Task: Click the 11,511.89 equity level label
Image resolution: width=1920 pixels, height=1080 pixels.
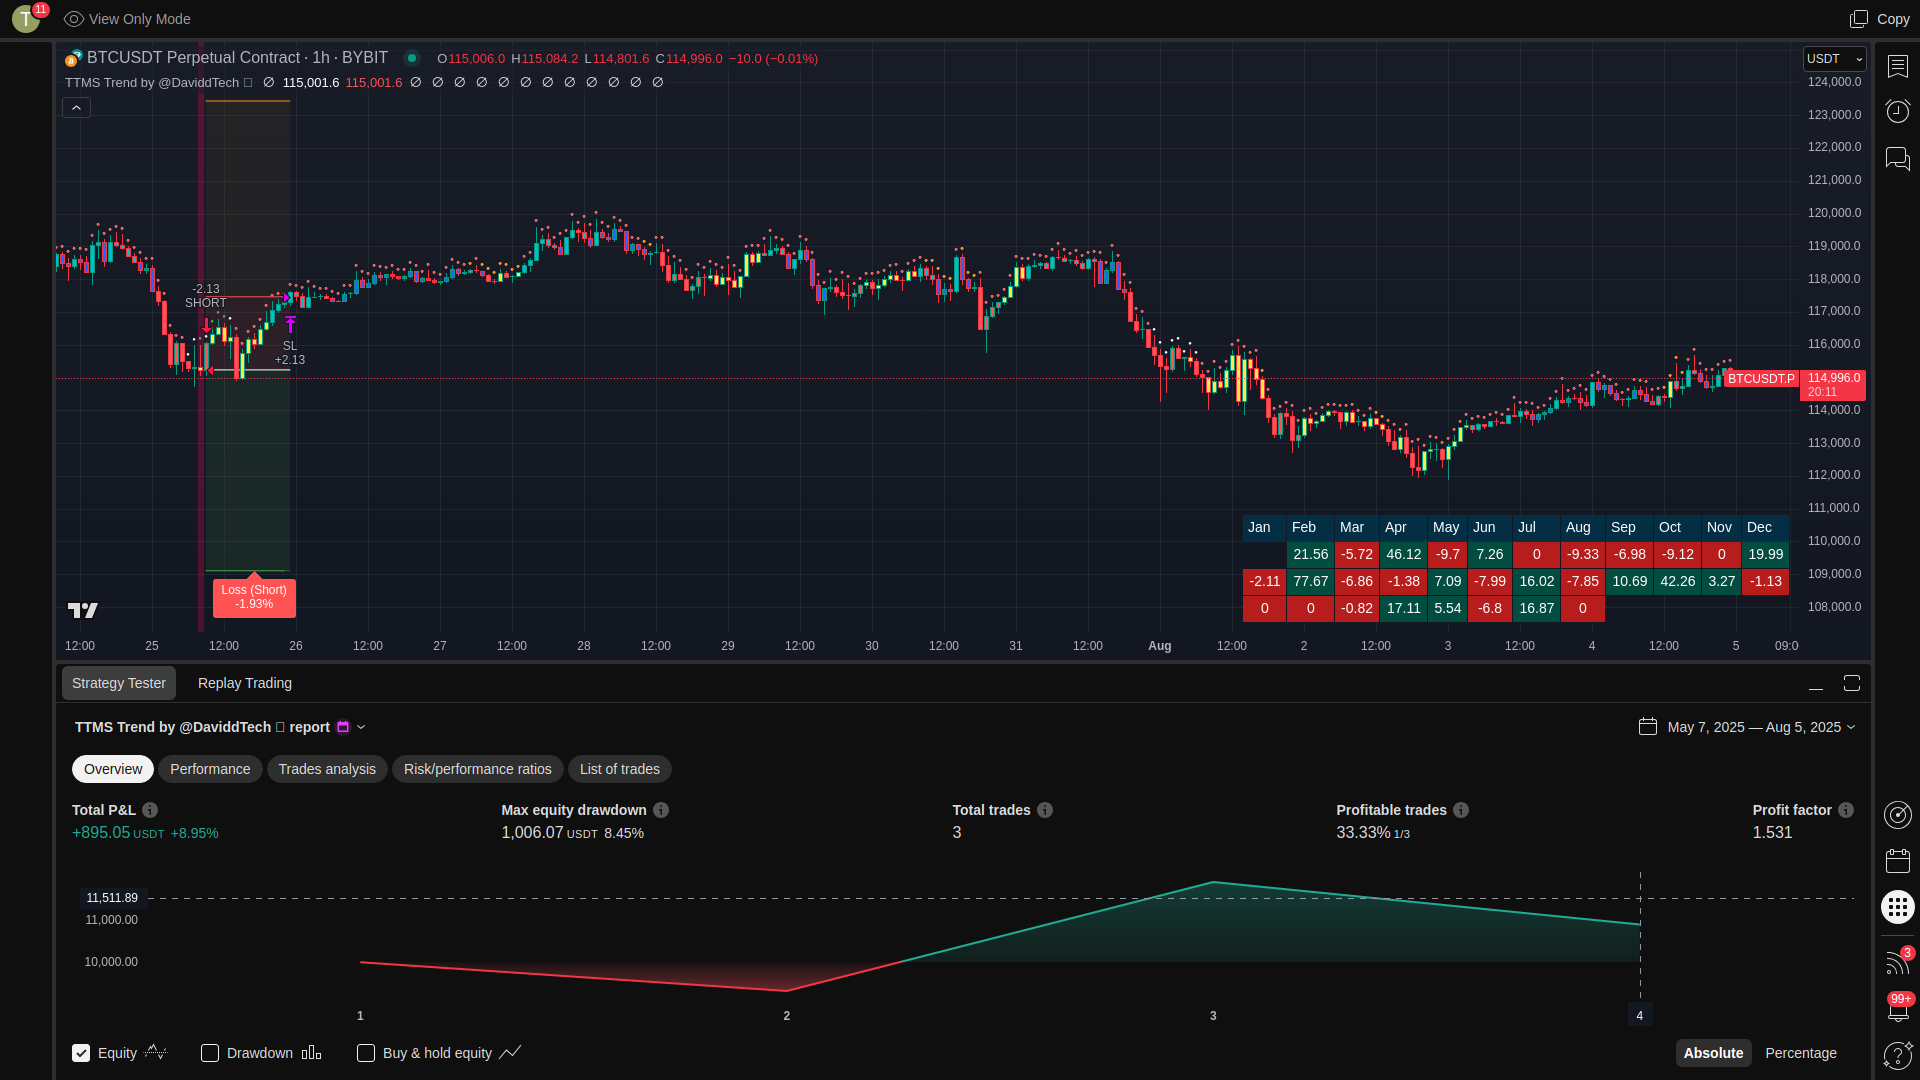Action: pos(112,898)
